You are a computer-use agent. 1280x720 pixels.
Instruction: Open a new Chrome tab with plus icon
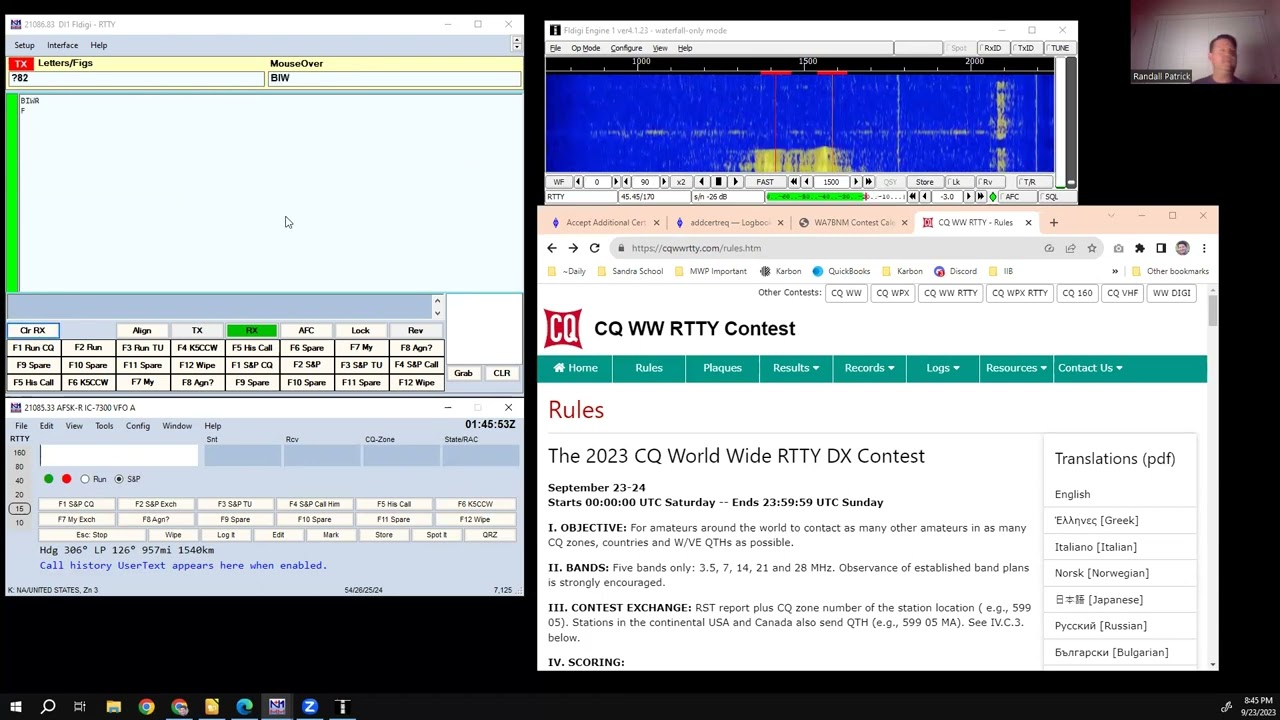pyautogui.click(x=1053, y=222)
